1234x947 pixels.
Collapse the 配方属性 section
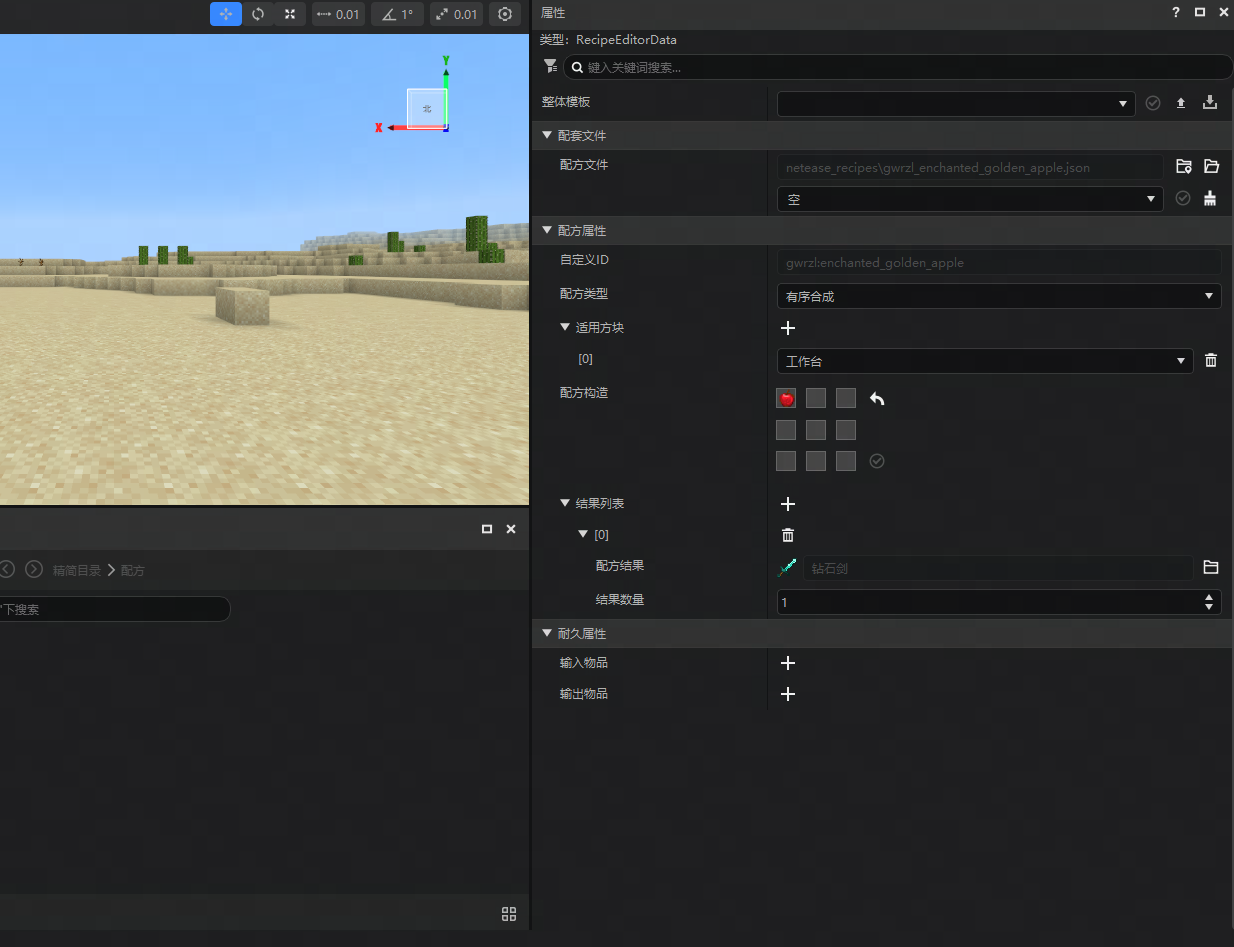click(547, 230)
